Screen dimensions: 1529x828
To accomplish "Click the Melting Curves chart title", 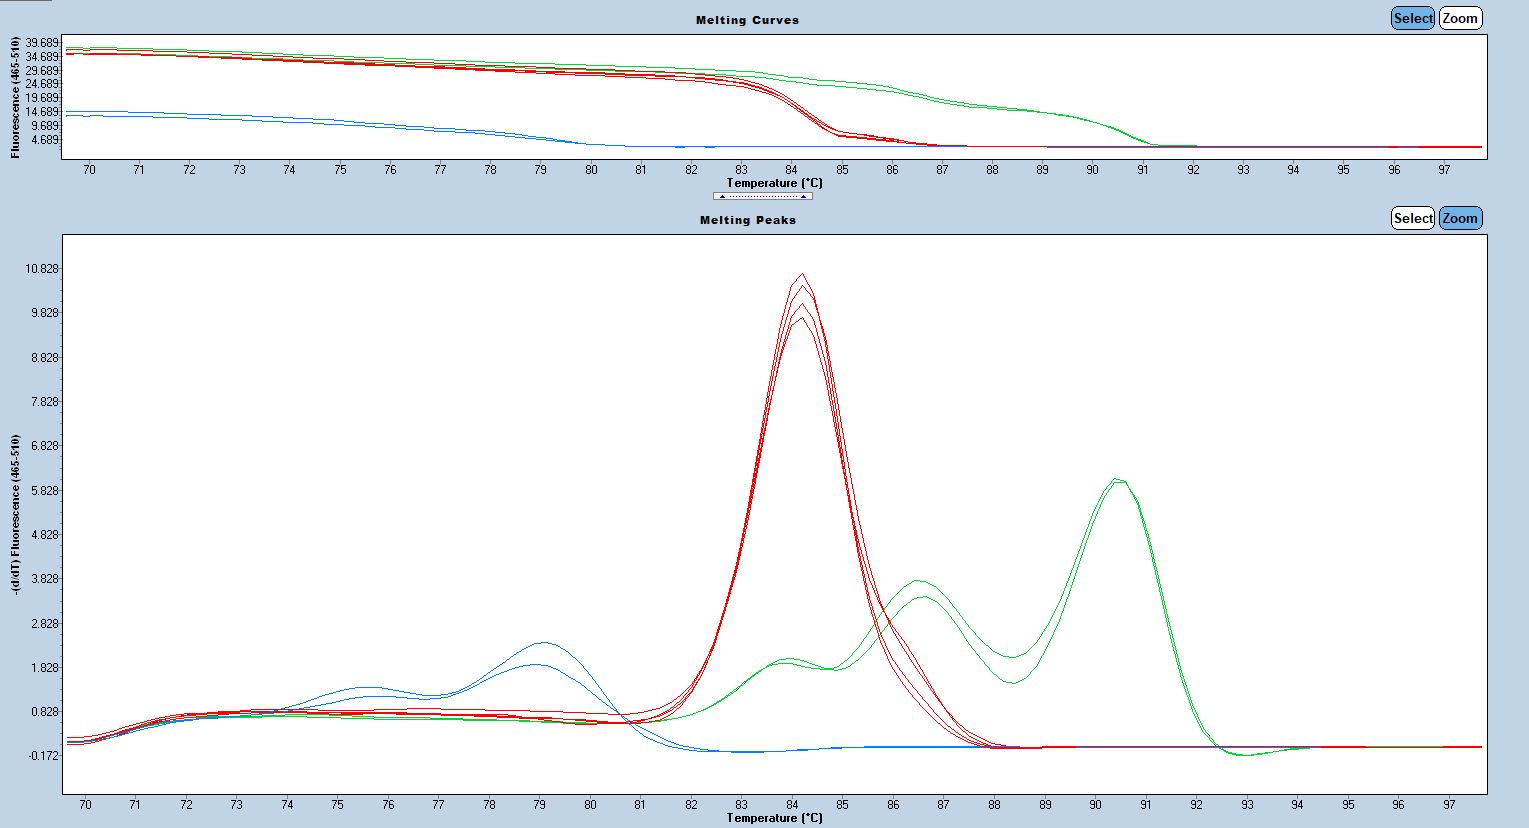I will click(748, 20).
